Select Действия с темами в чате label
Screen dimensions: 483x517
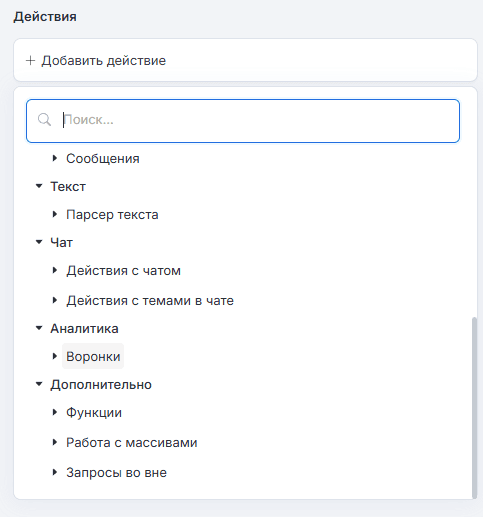click(150, 301)
